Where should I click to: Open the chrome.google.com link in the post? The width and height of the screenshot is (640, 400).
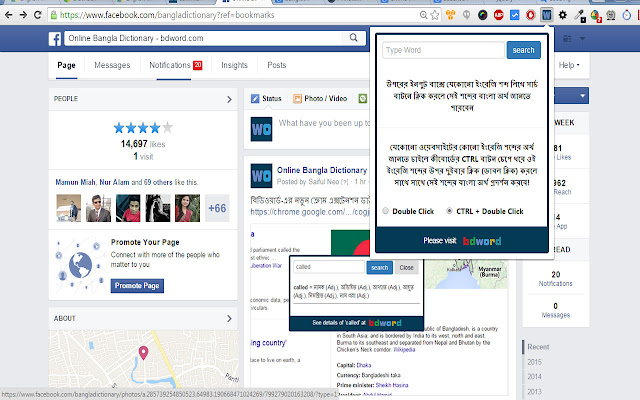pos(310,212)
